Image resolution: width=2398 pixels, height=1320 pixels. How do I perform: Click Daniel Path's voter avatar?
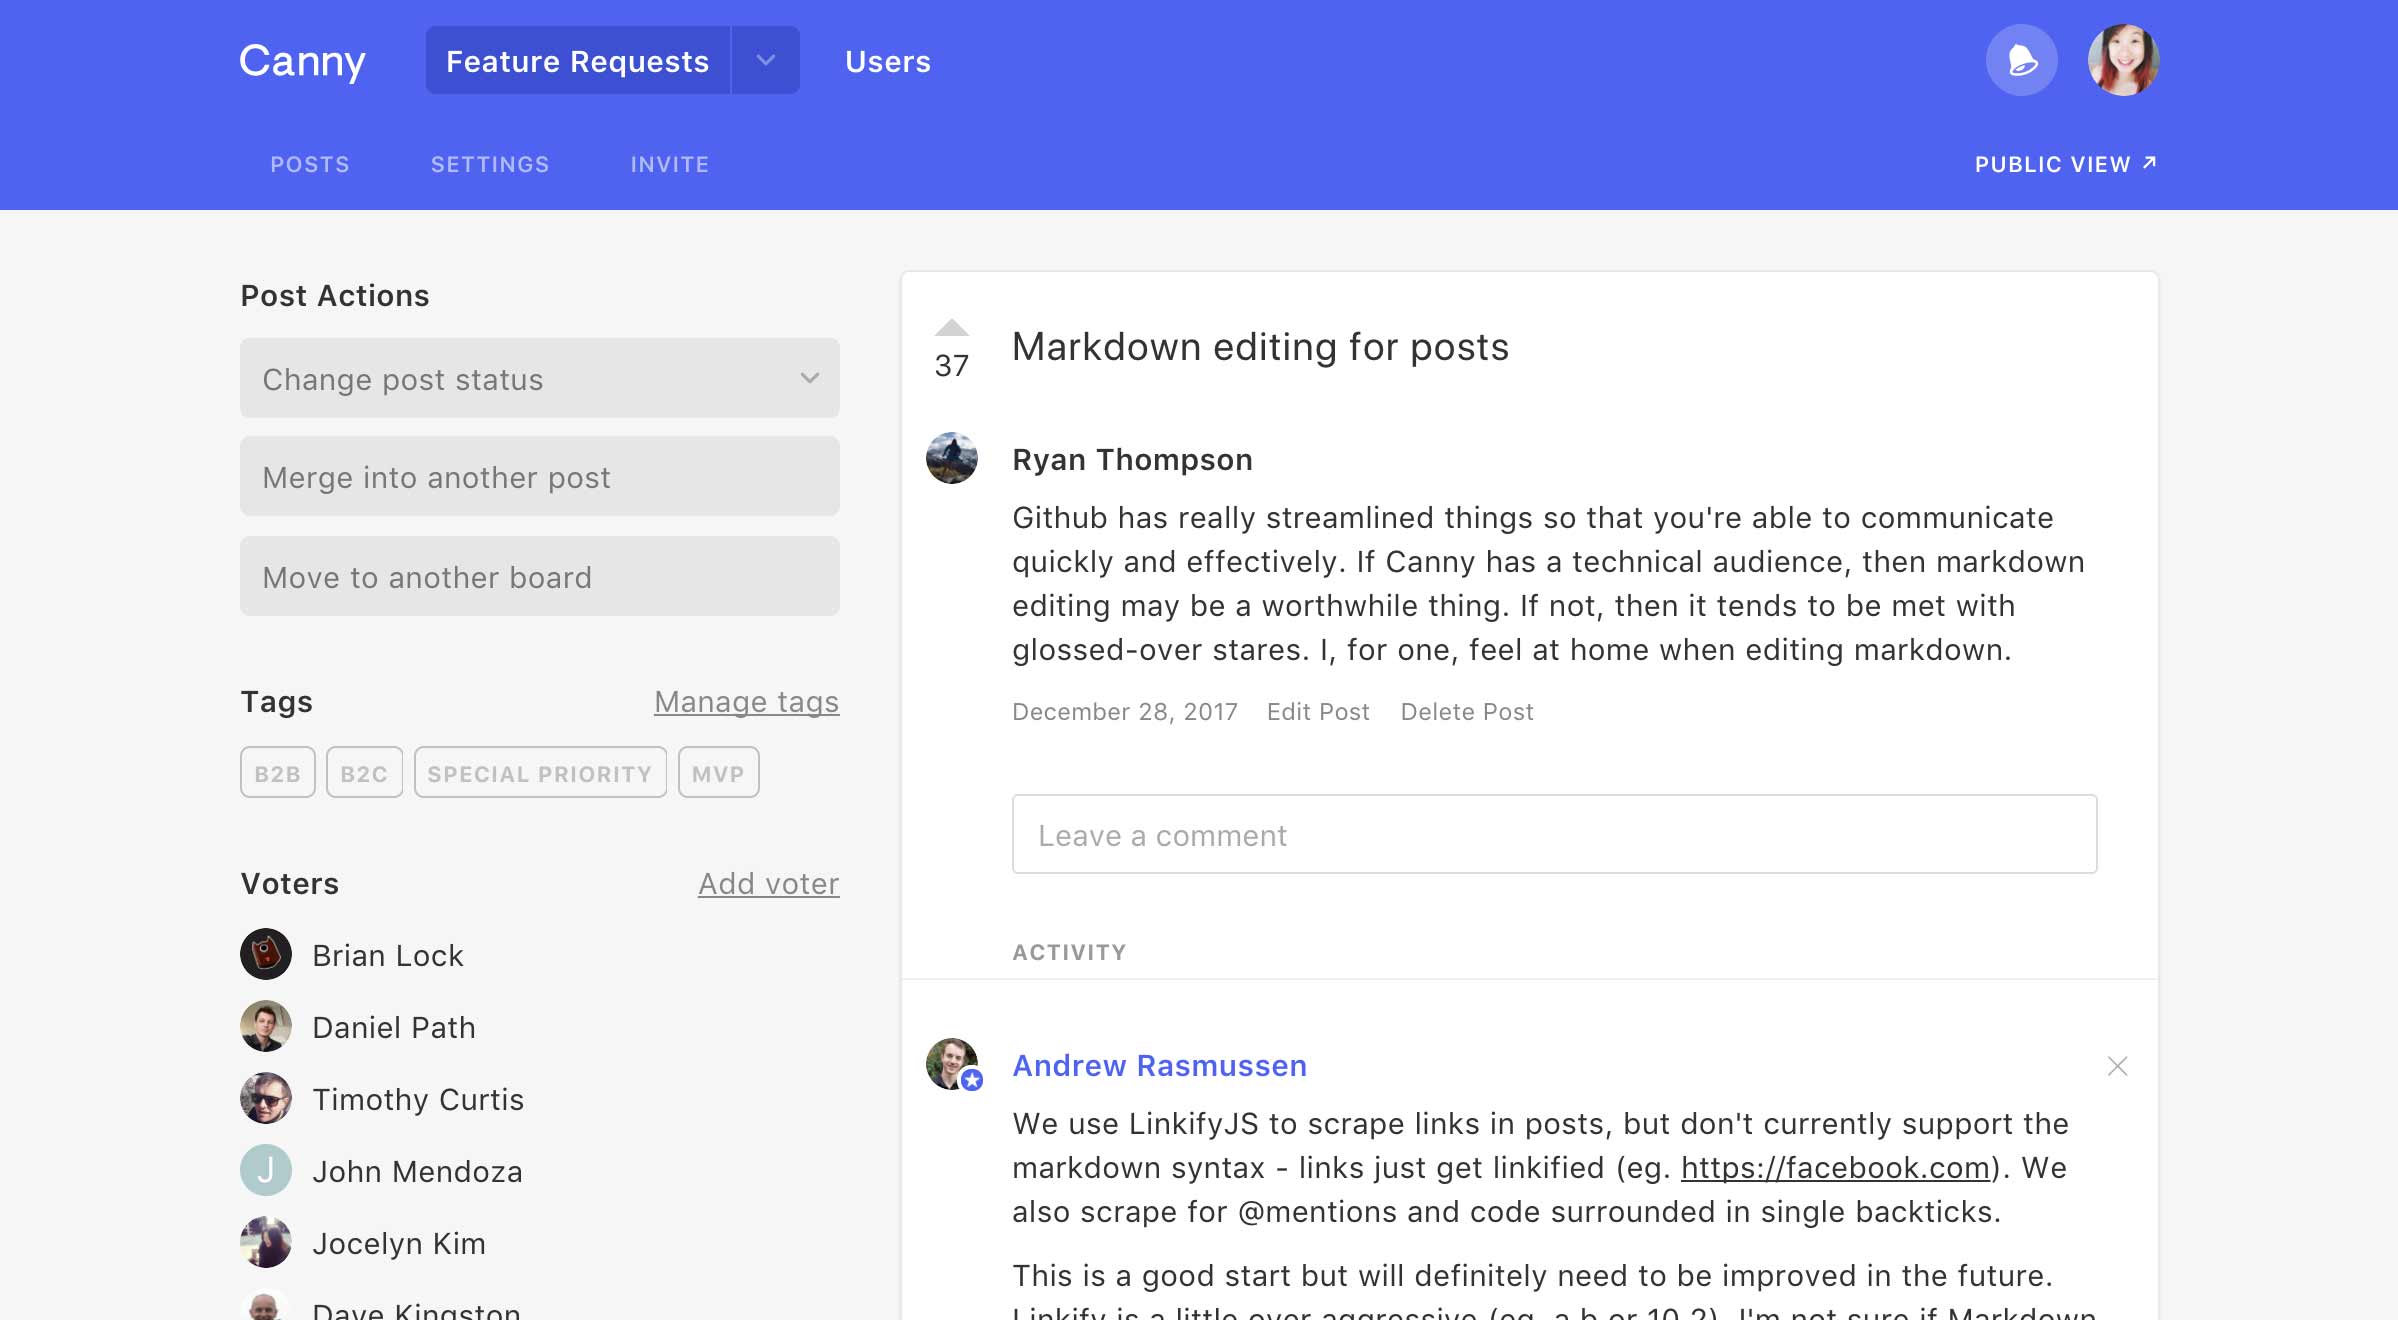(266, 1026)
